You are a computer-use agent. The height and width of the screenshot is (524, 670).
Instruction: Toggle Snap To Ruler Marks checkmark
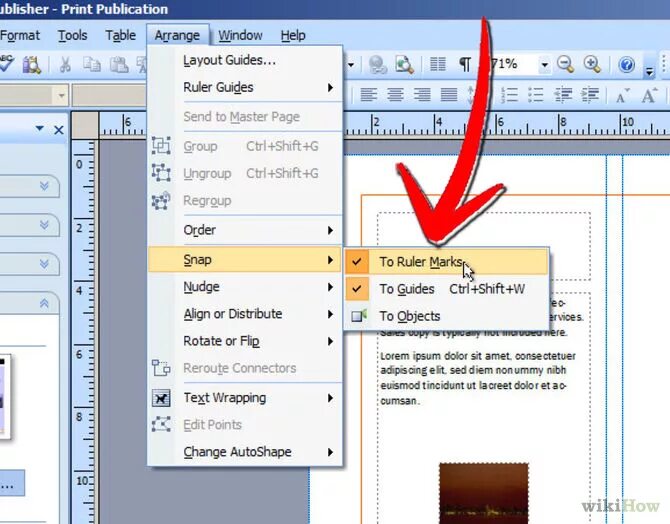357,261
